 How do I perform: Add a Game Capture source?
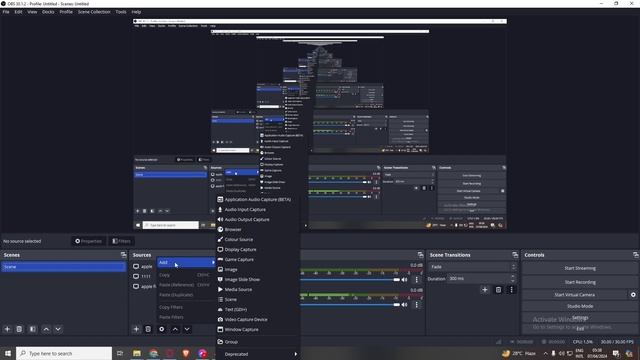(258, 260)
